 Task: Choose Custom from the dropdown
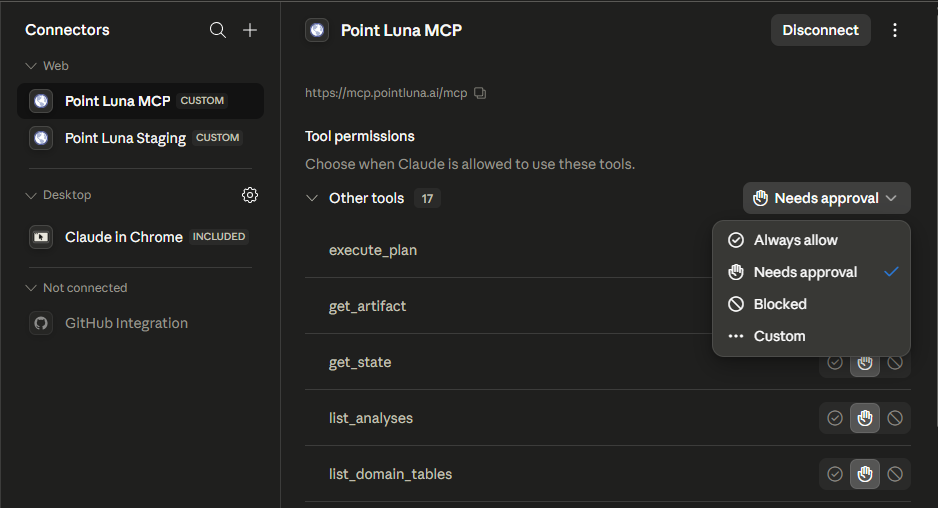(811, 336)
